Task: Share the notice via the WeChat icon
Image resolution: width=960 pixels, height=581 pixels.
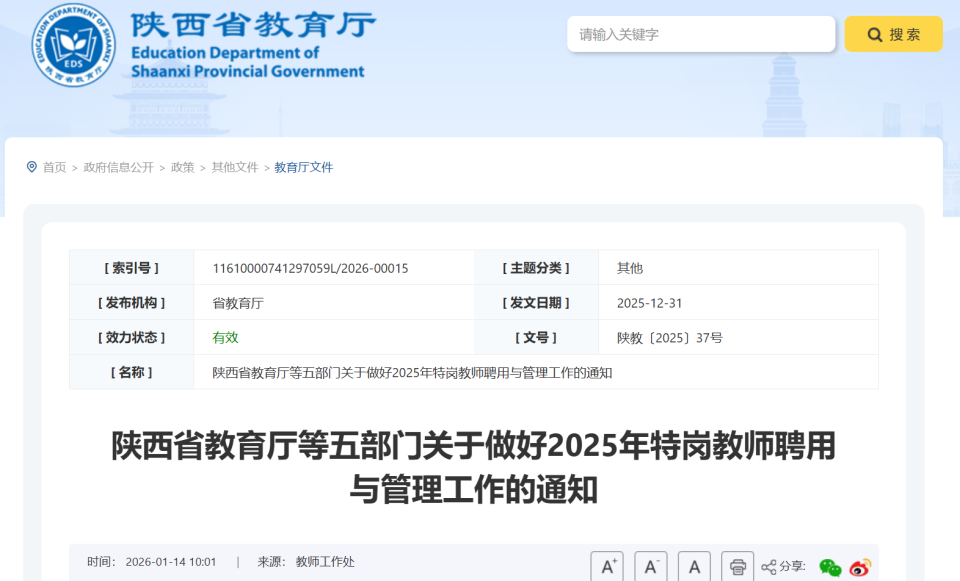Action: pos(829,567)
